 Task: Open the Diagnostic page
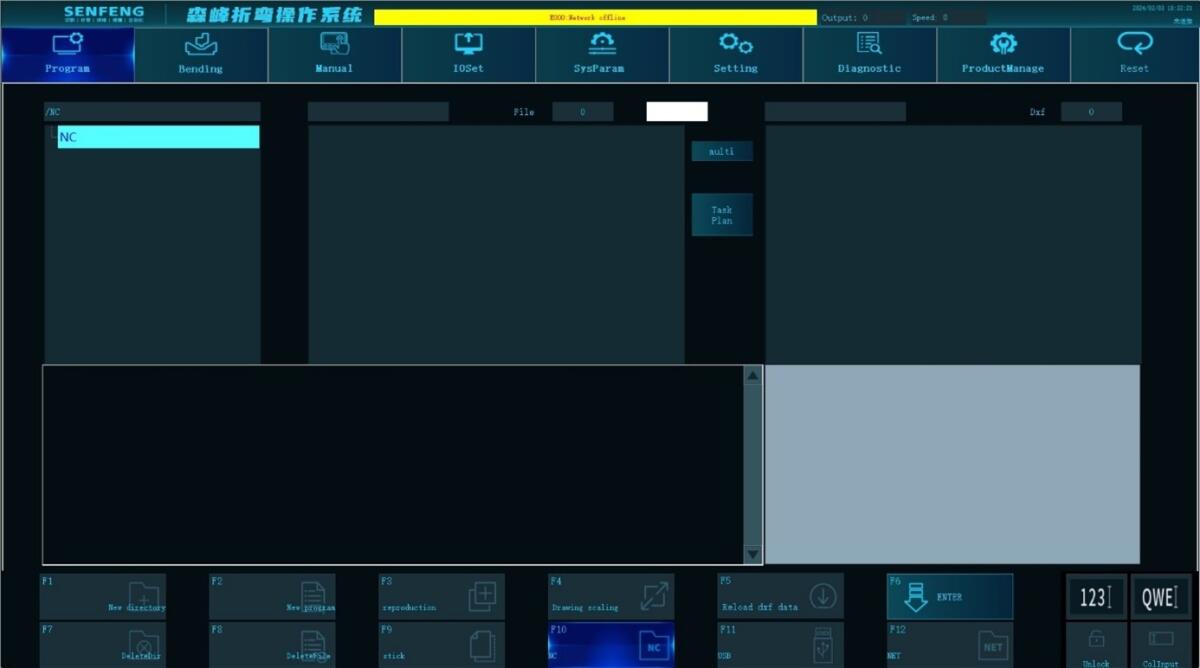coord(869,54)
